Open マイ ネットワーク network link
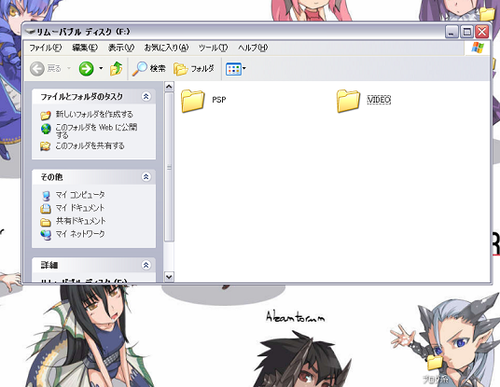 80,234
